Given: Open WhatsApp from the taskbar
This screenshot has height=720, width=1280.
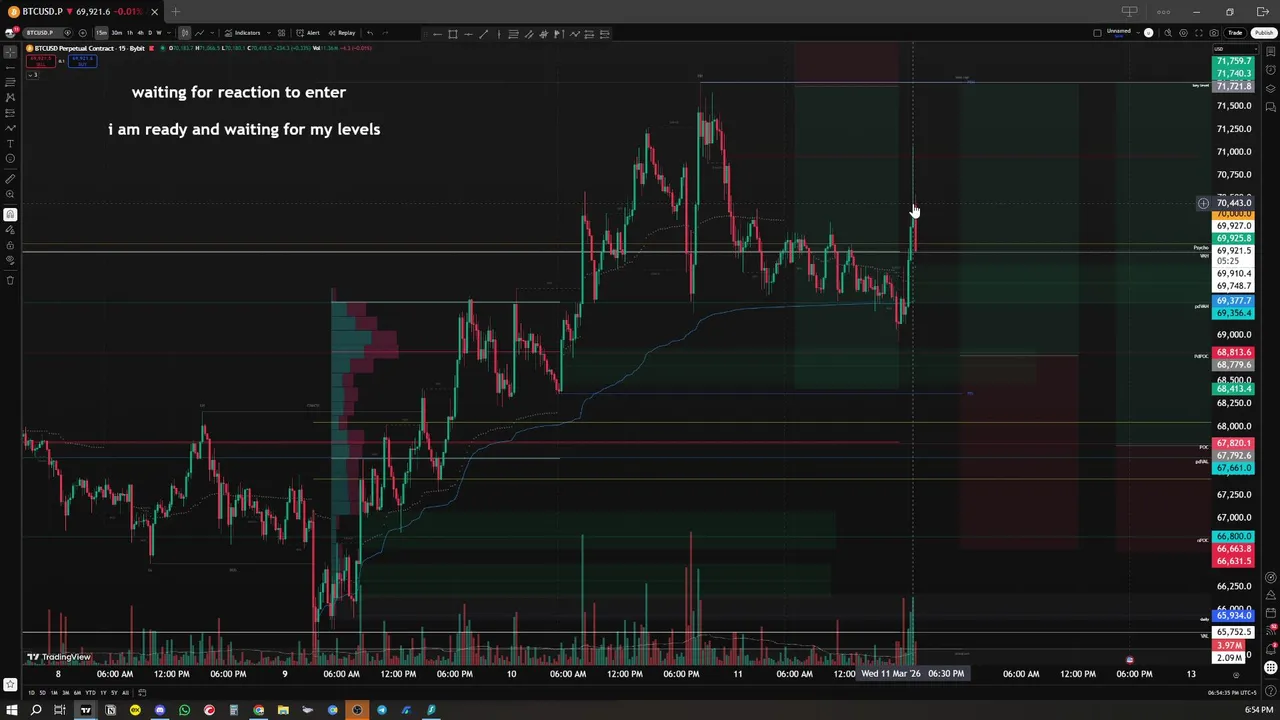Looking at the screenshot, I should click(x=184, y=710).
